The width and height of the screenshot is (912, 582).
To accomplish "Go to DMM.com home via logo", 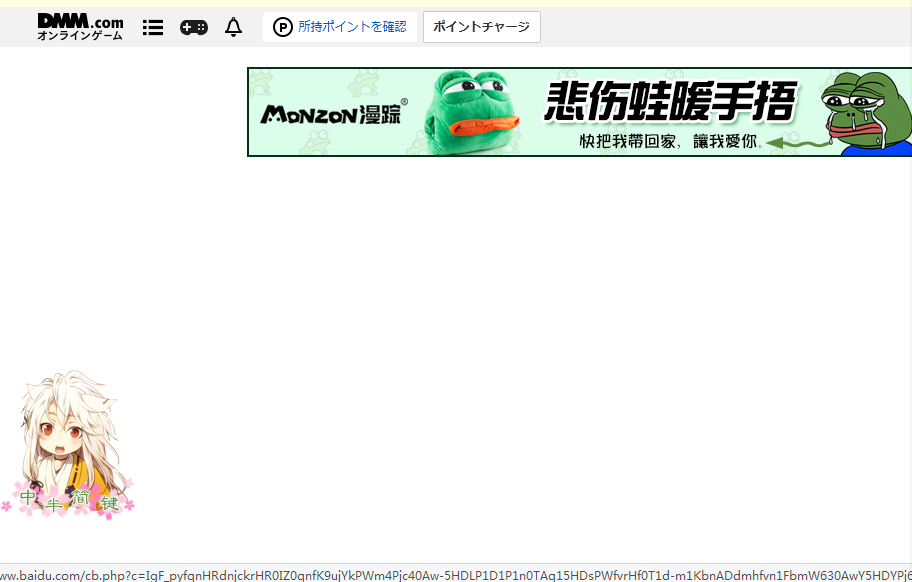I will click(80, 21).
